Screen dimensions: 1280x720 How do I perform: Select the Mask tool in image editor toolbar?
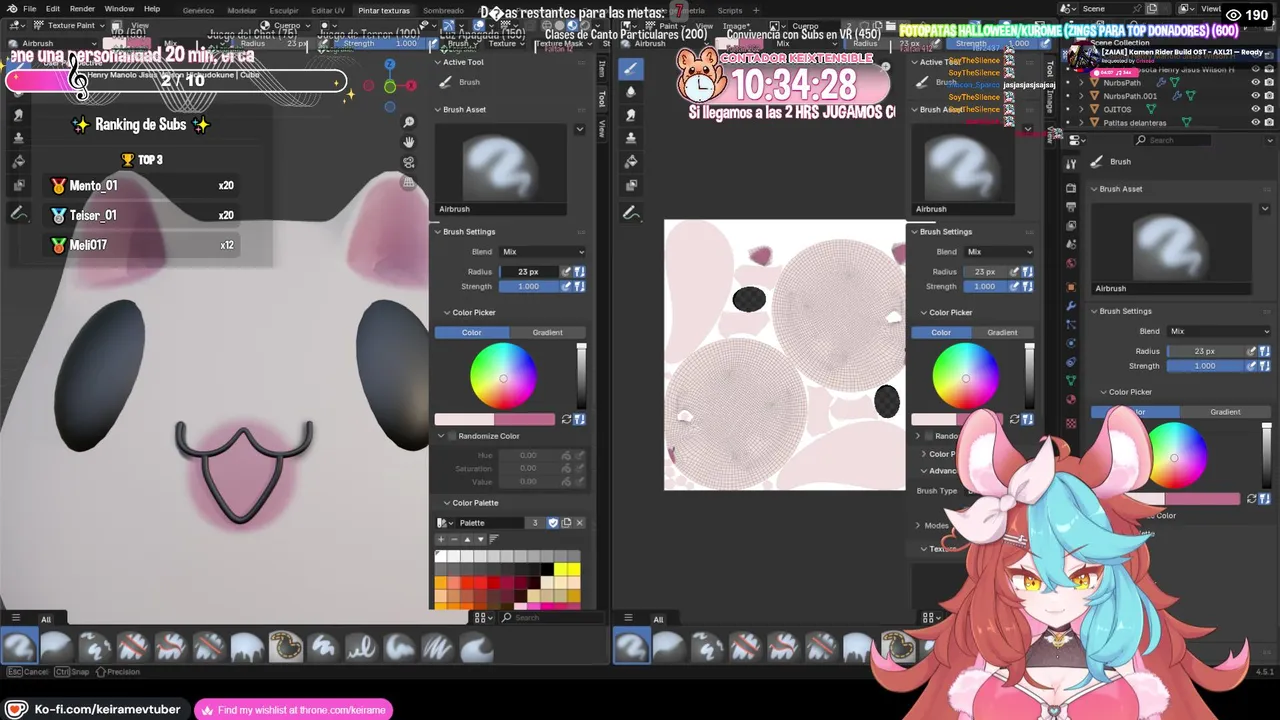click(x=630, y=186)
